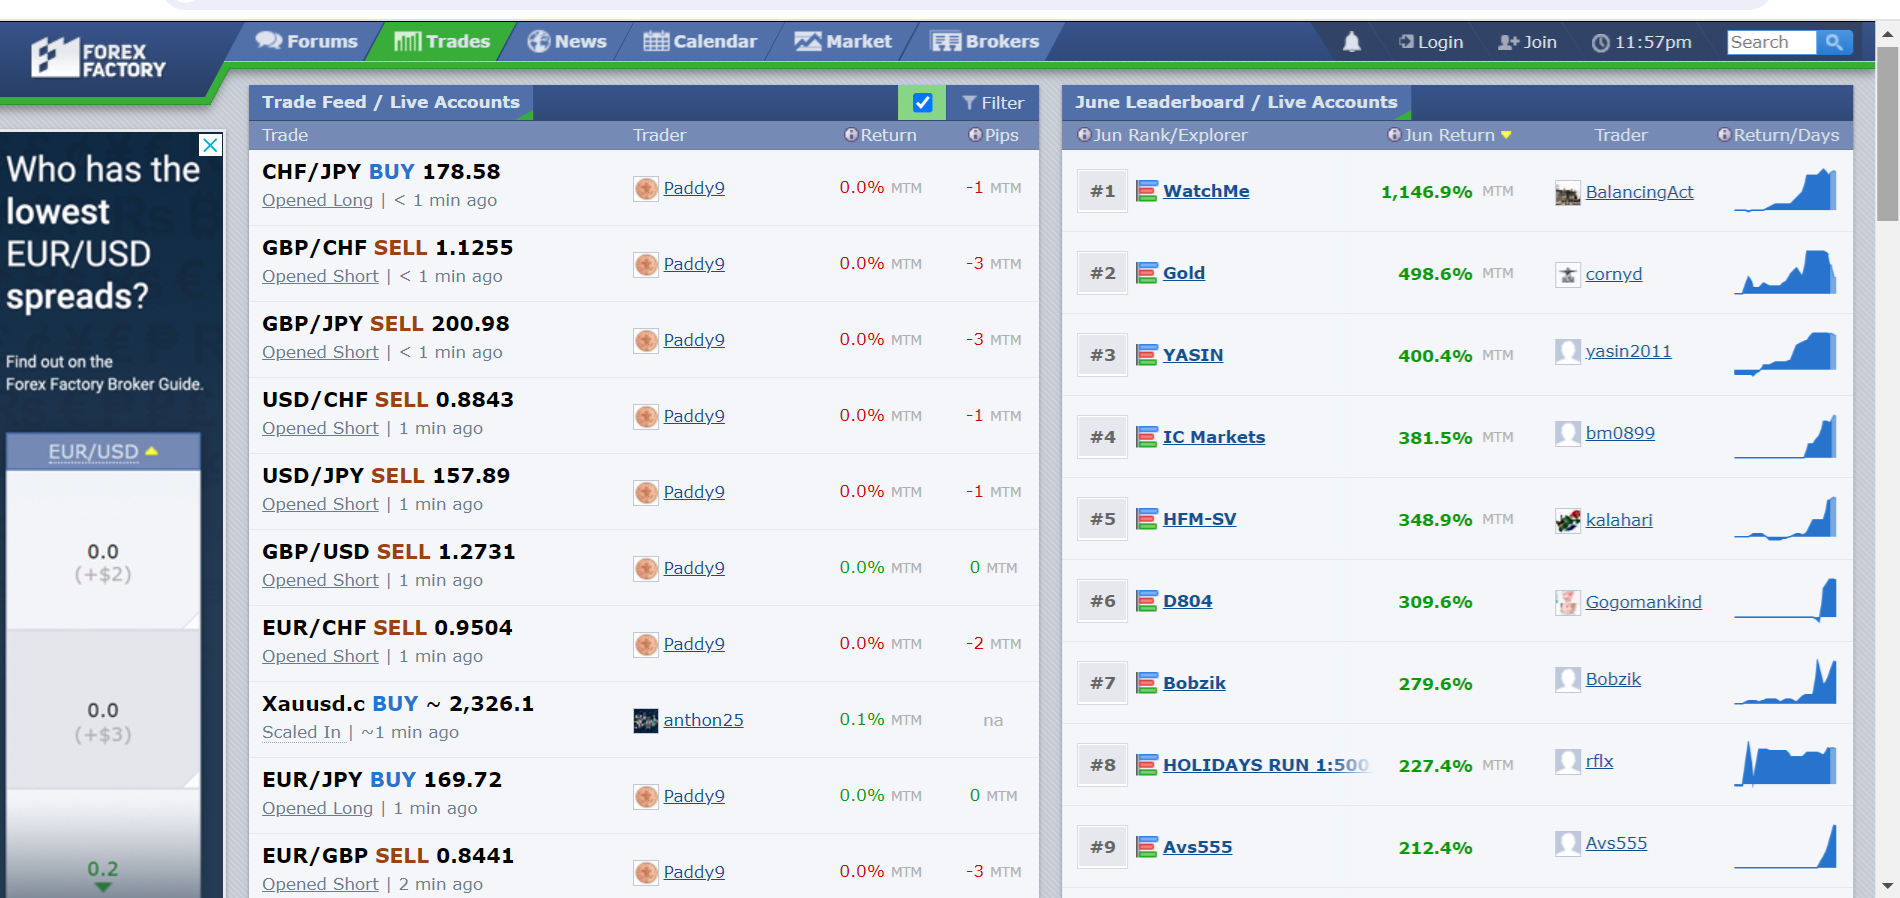Open the Trade Feed Filter

click(x=993, y=103)
